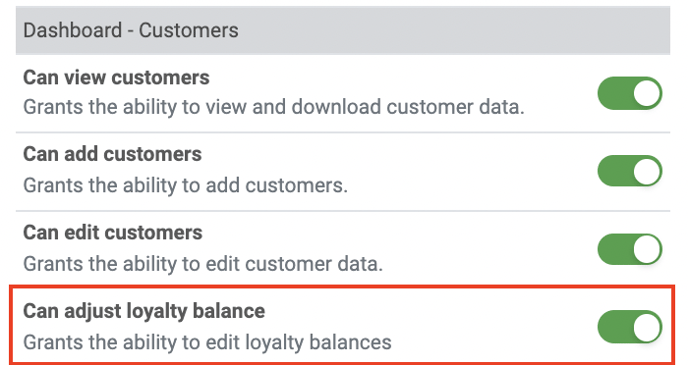Click white knob on view customers switch
This screenshot has width=688, height=365.
pos(646,93)
